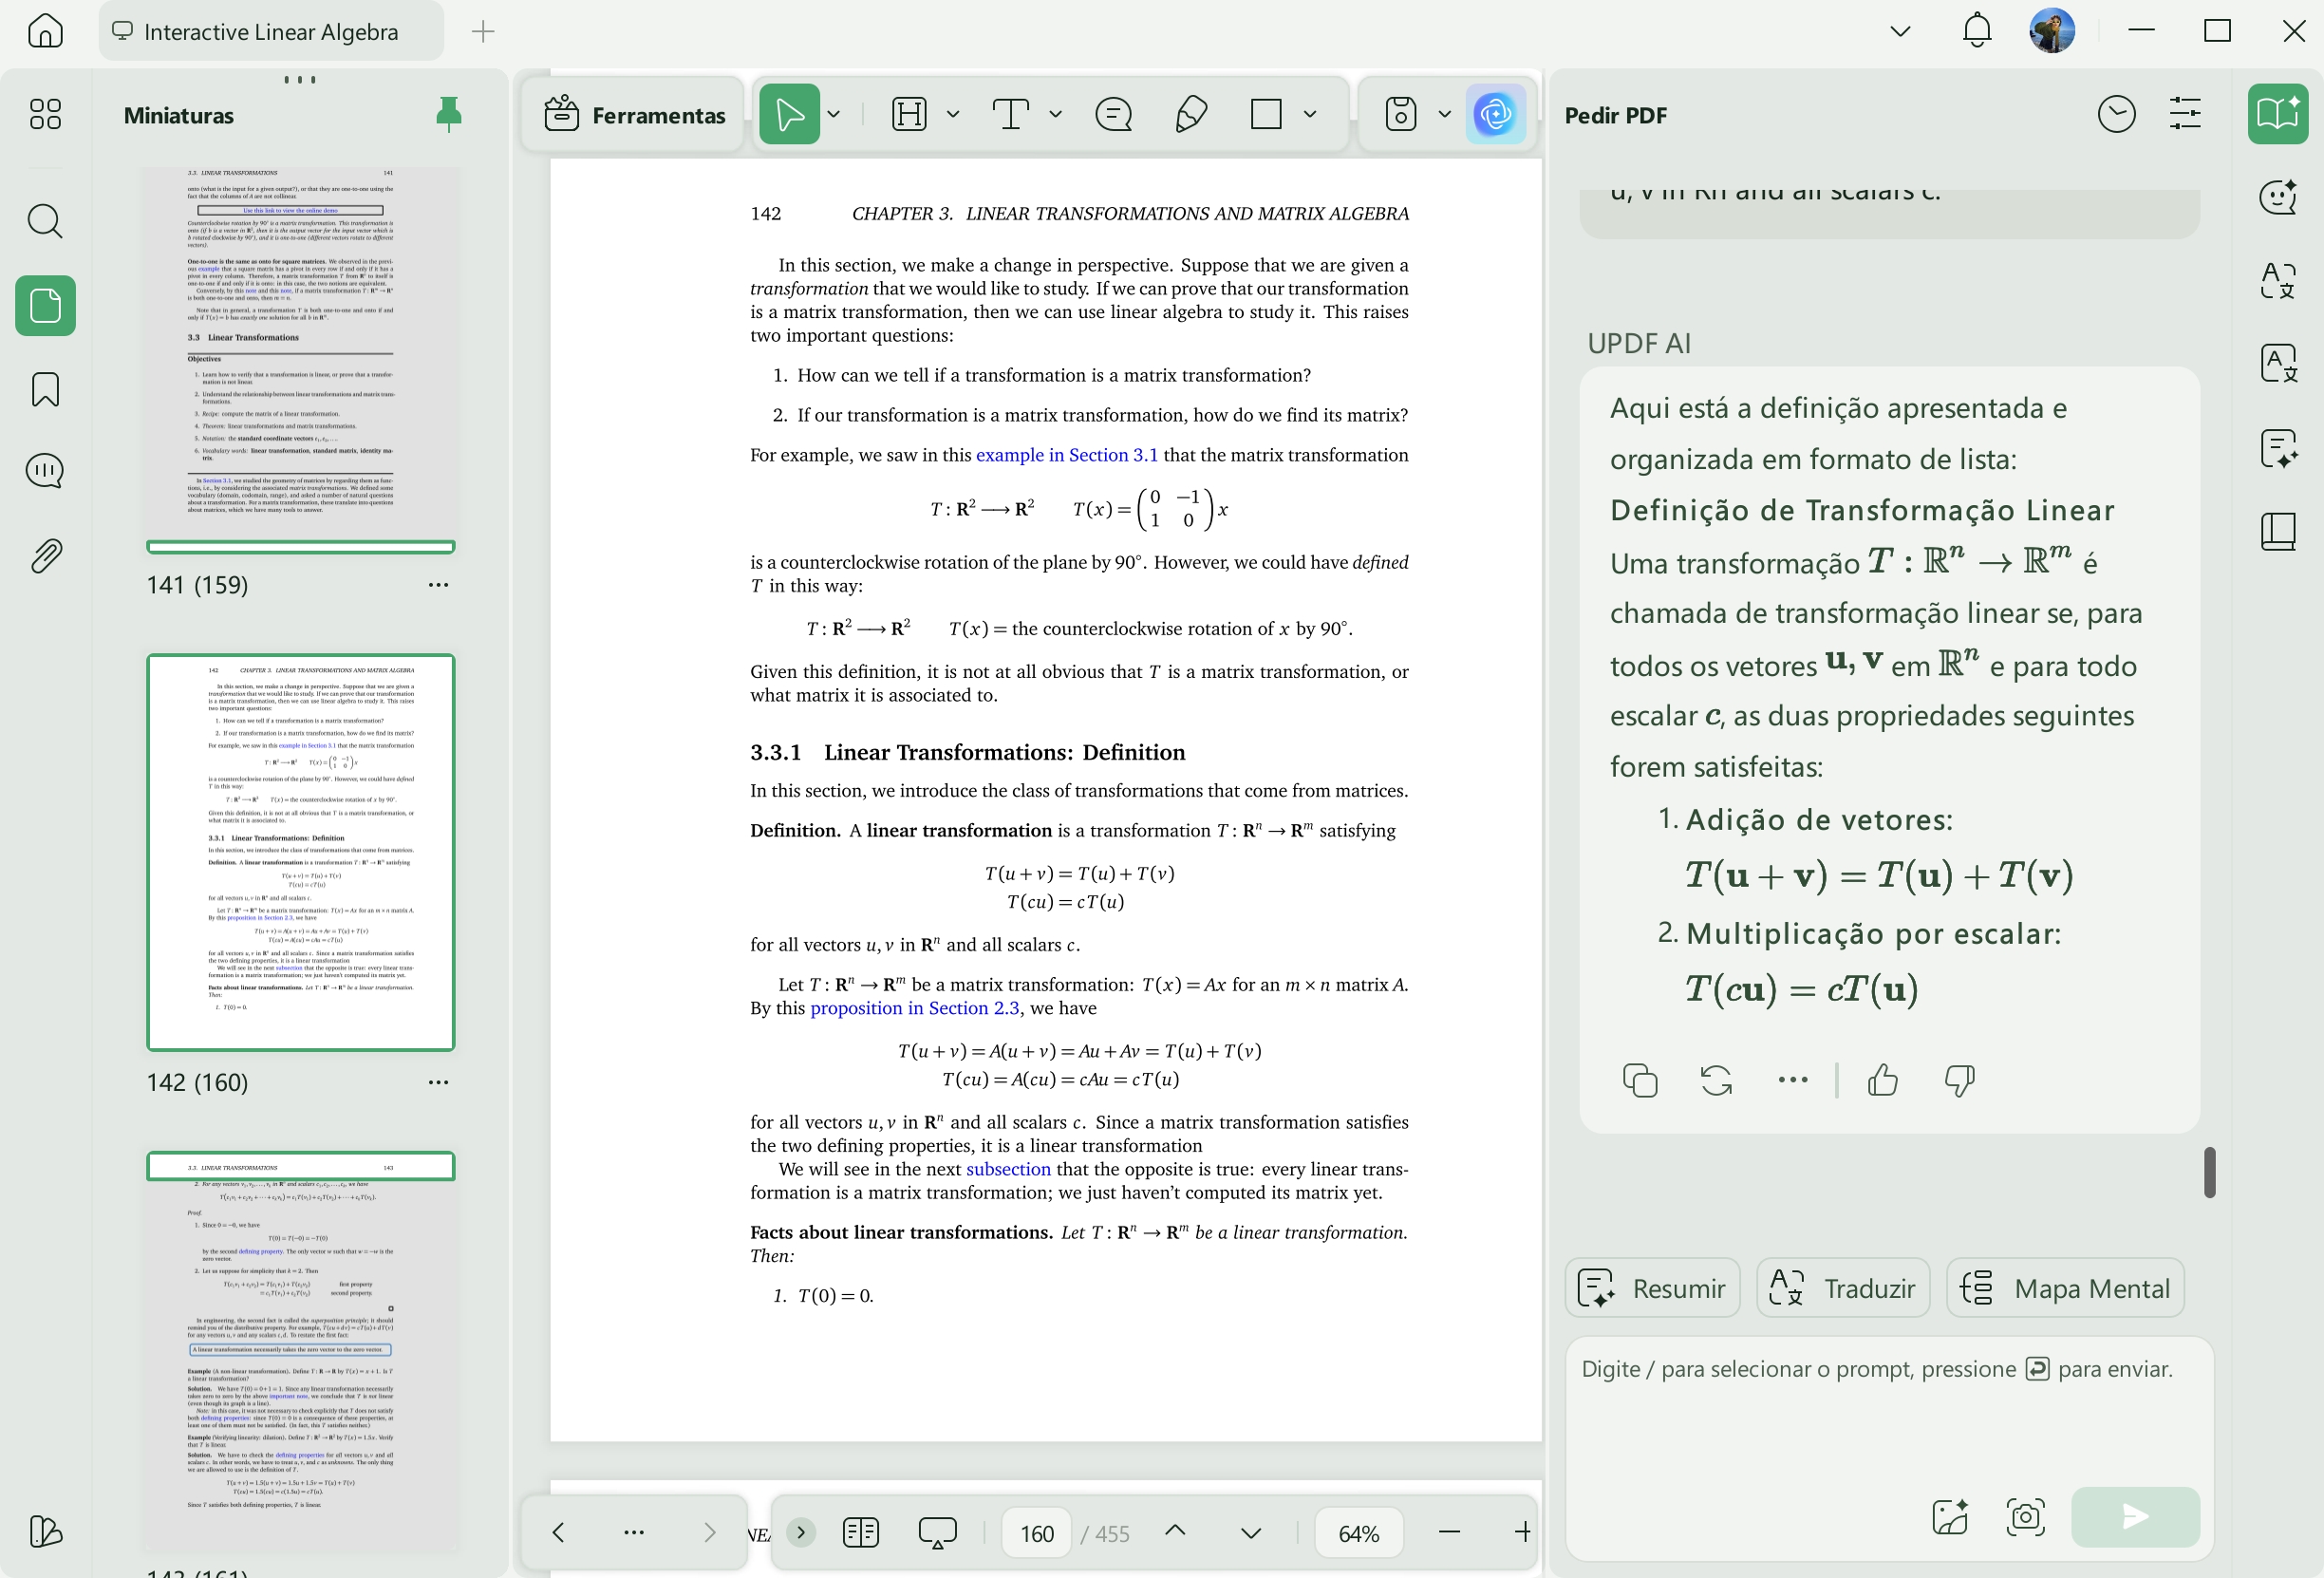Open options for thumbnail 141 (159)
This screenshot has height=1578, width=2324.
coord(438,585)
